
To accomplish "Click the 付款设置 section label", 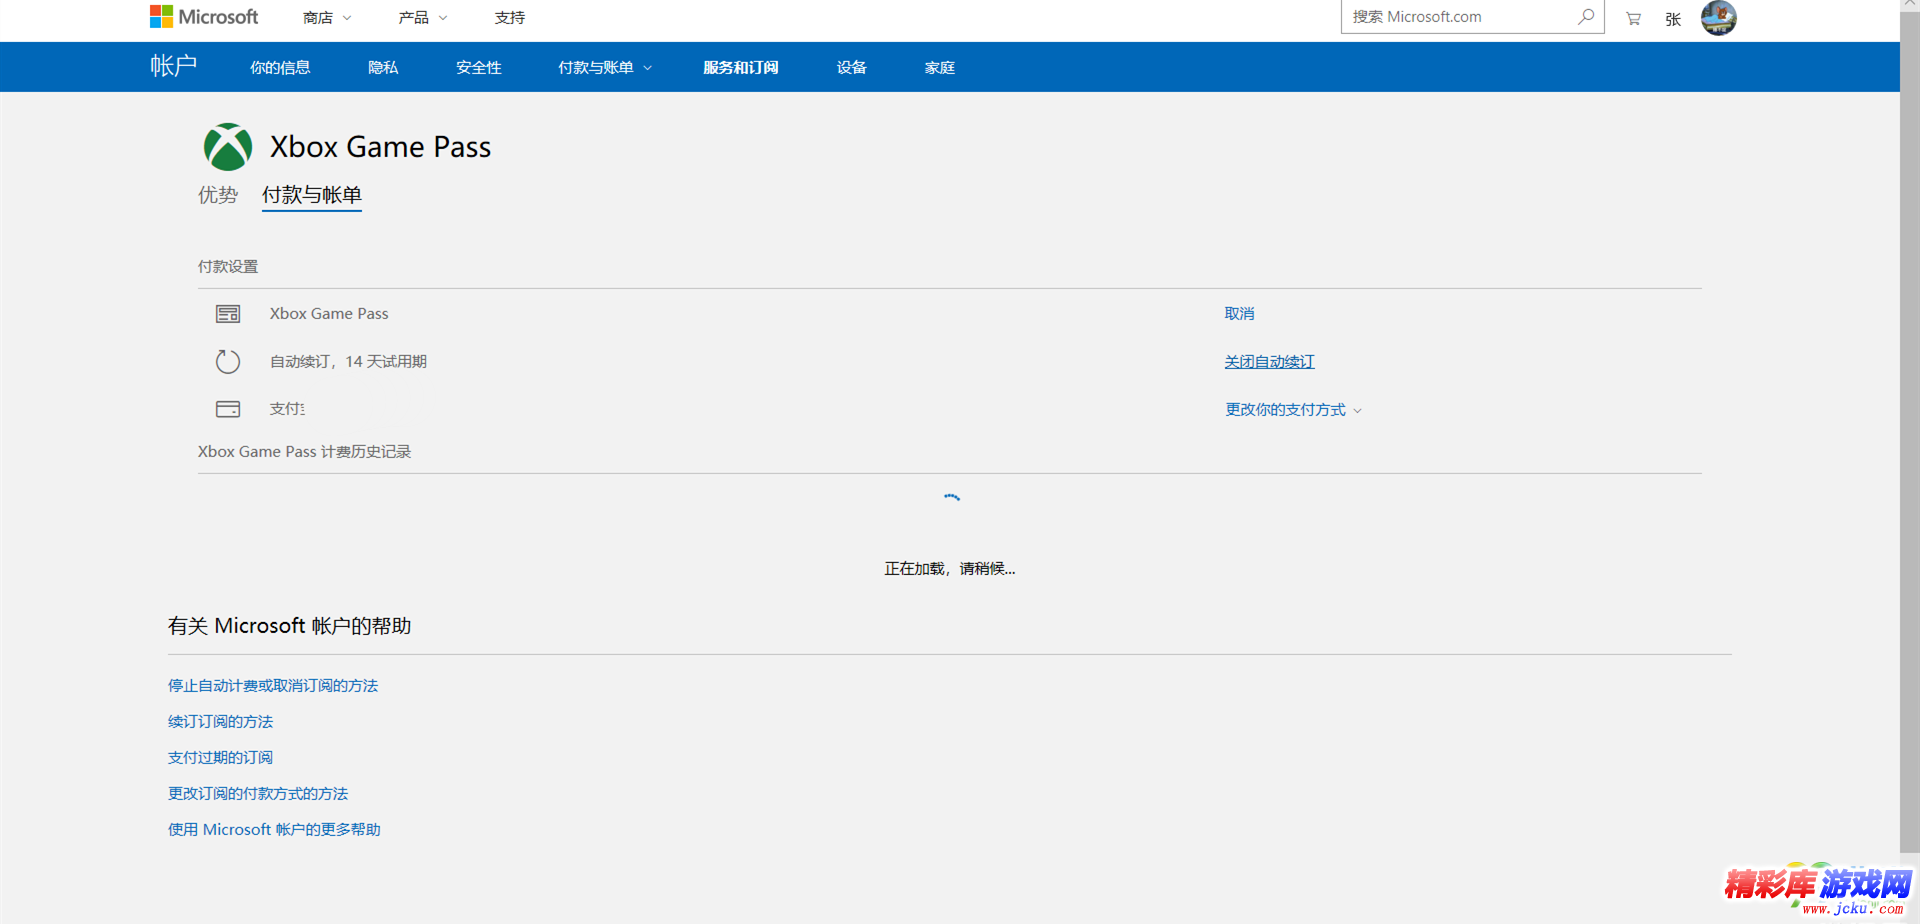I will [228, 267].
